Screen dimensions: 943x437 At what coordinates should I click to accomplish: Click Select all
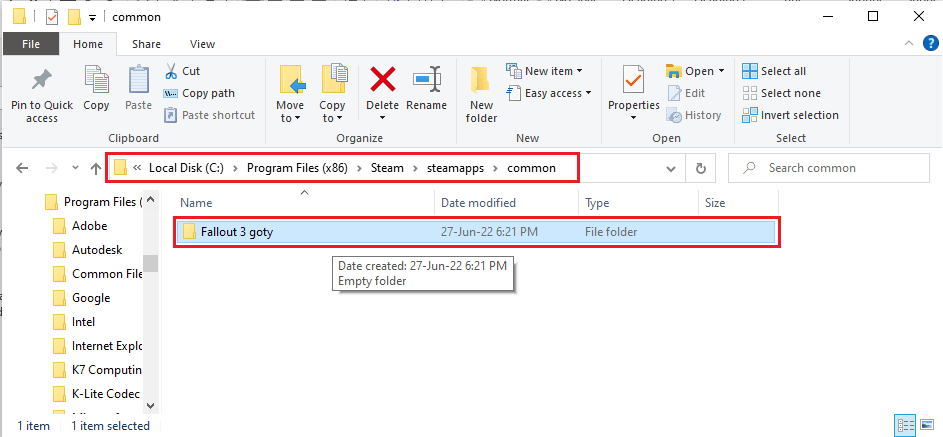(x=774, y=71)
